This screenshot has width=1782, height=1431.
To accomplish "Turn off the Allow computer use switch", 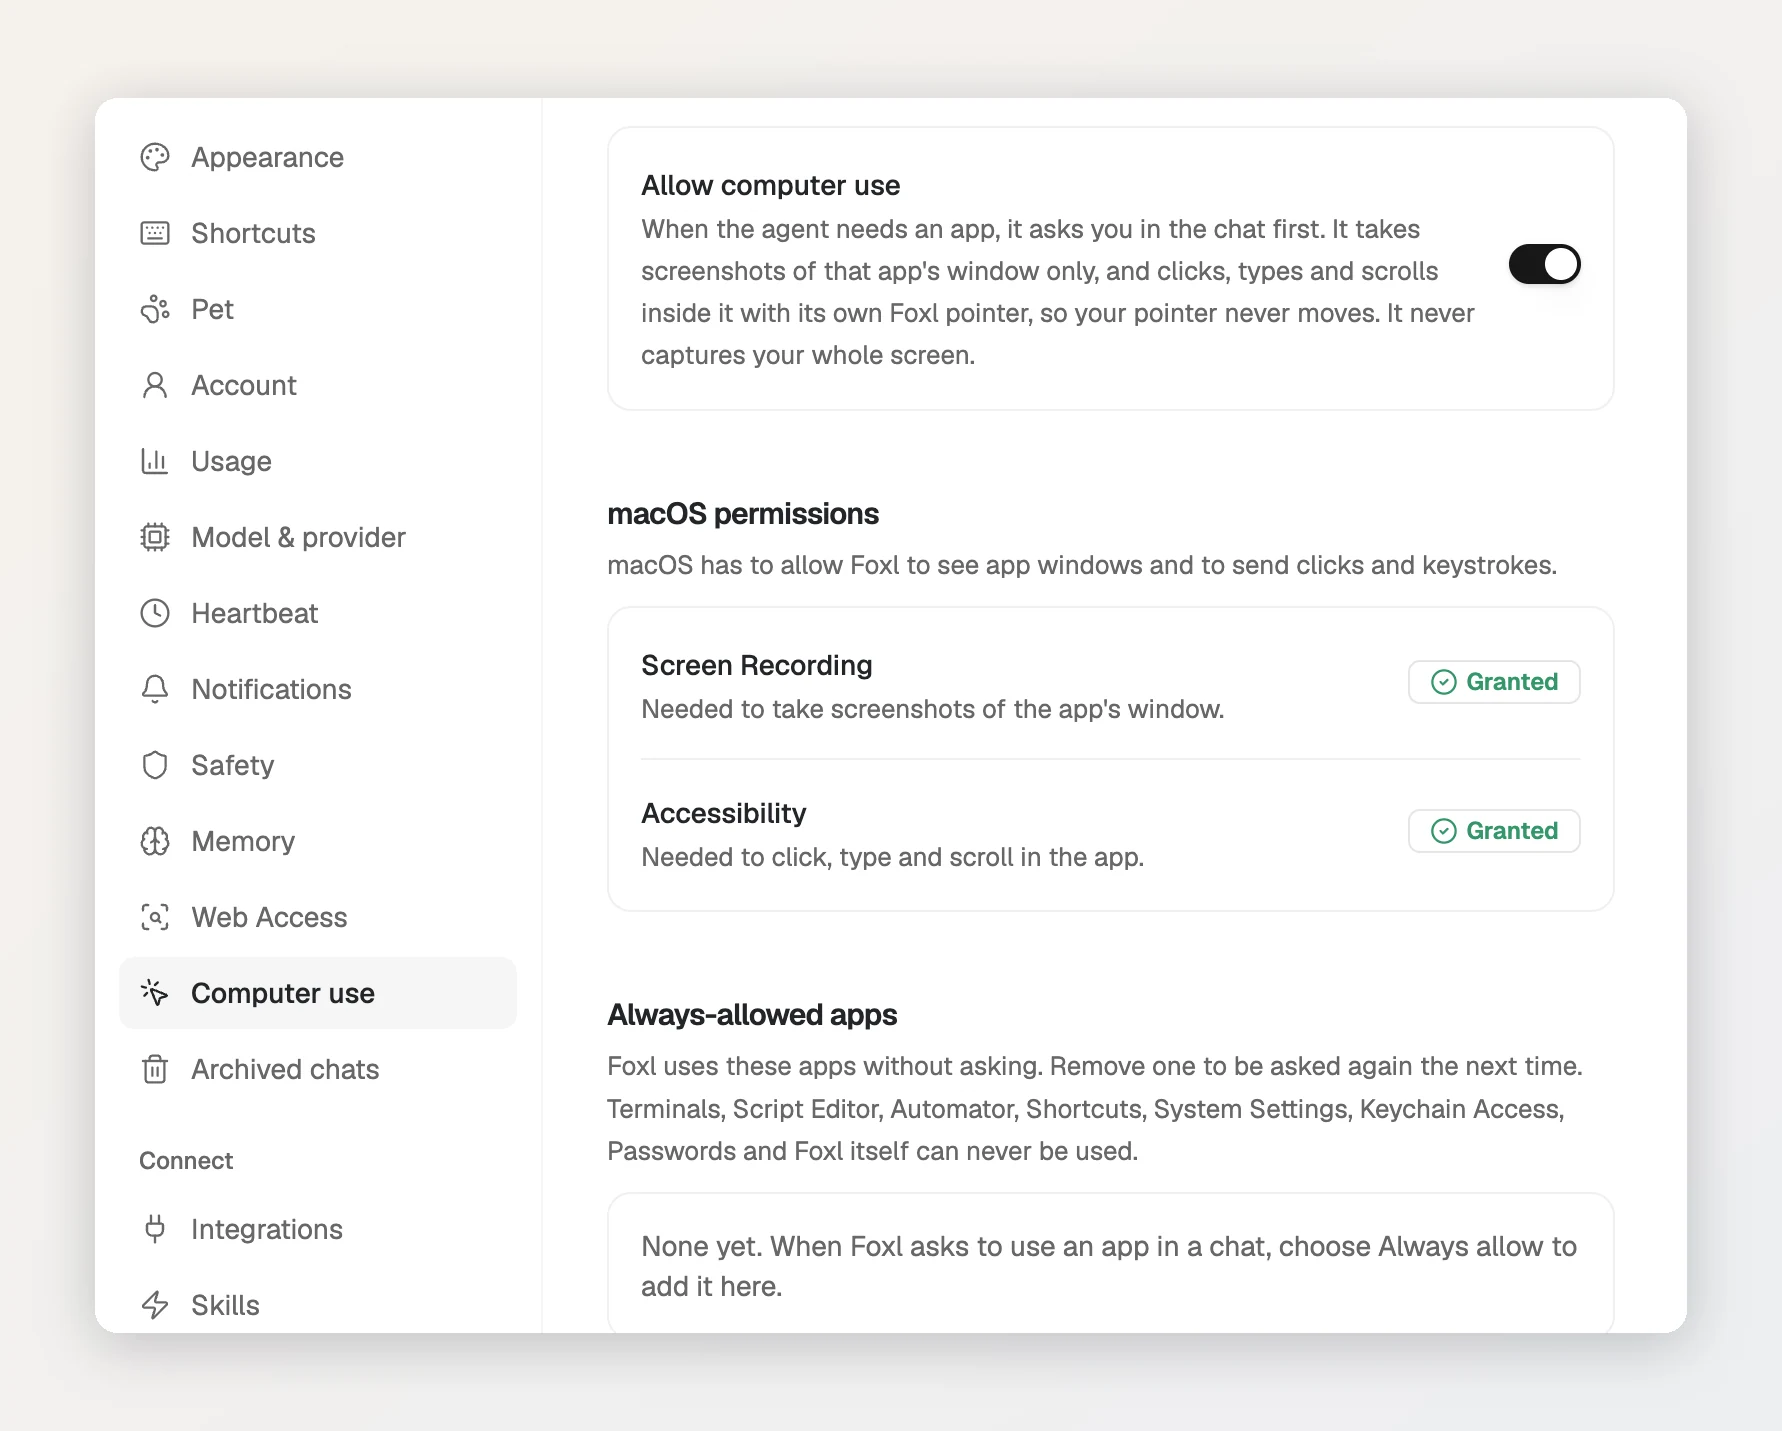I will click(x=1545, y=264).
